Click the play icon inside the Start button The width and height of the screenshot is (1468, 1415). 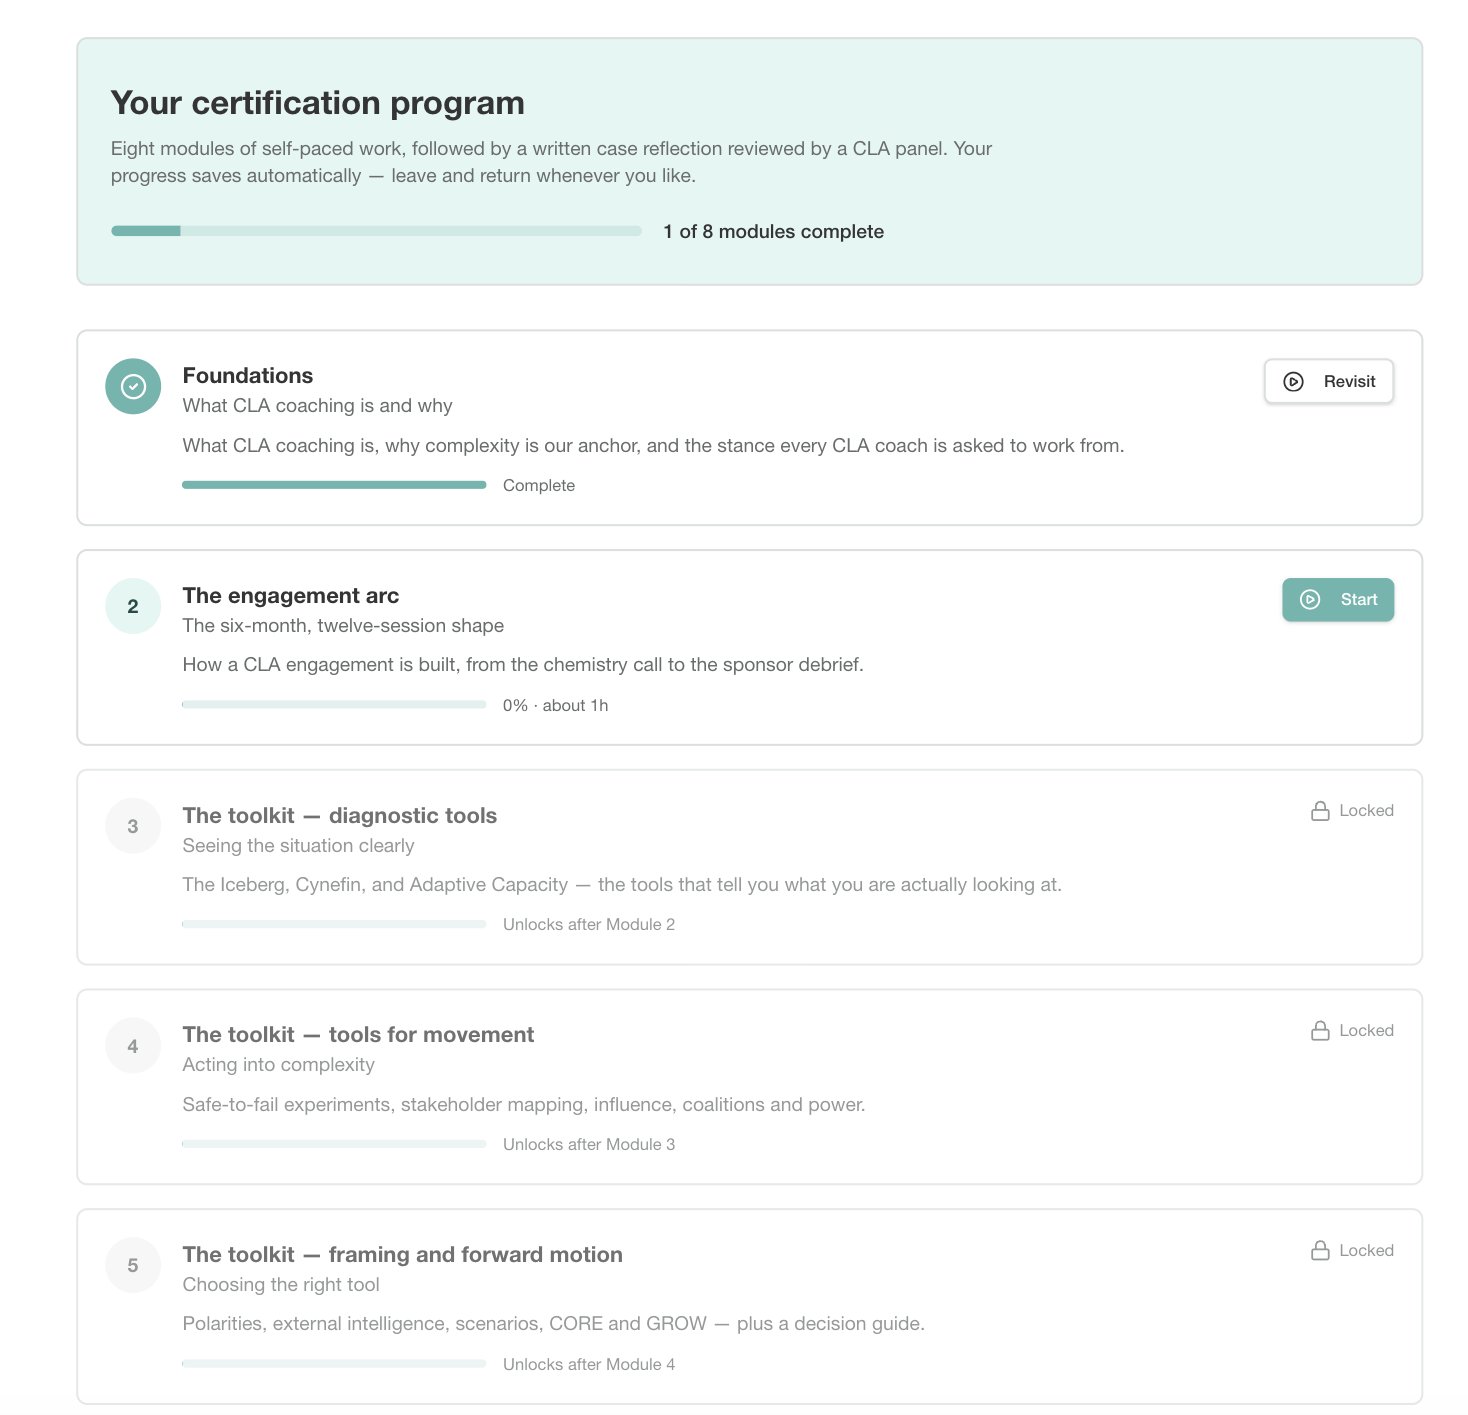point(1310,600)
